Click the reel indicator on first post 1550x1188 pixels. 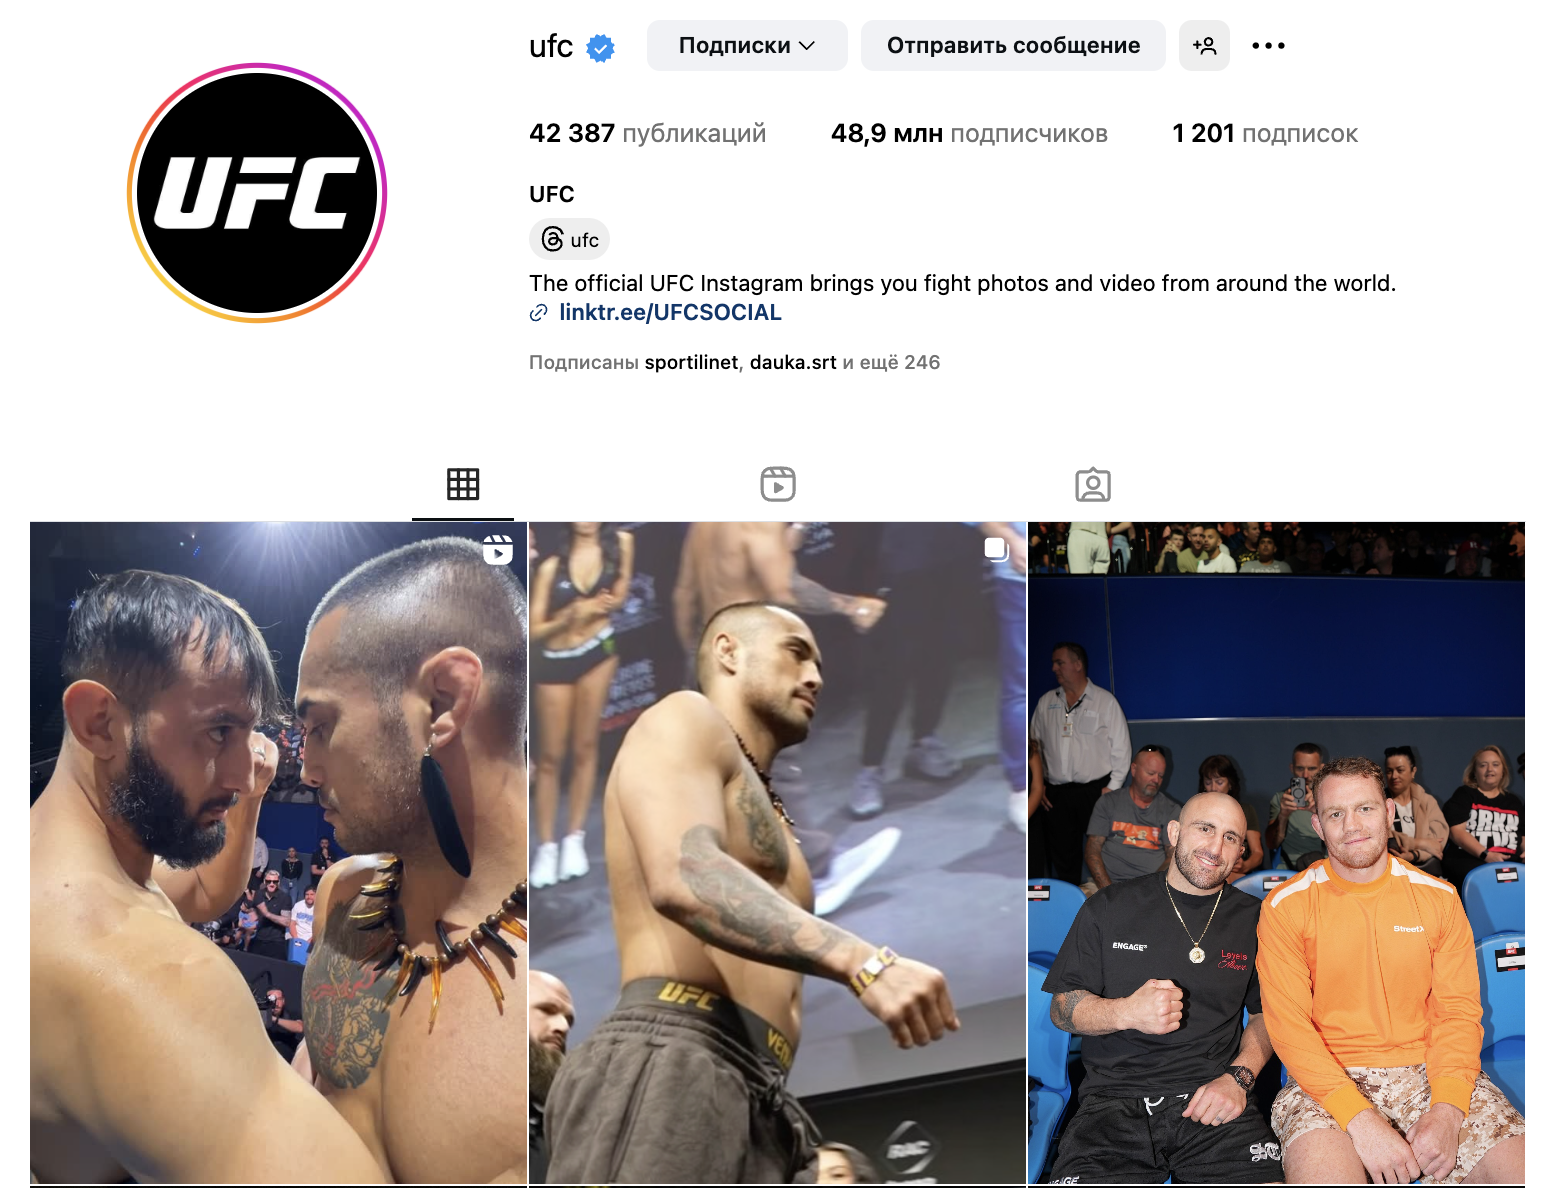pyautogui.click(x=498, y=549)
